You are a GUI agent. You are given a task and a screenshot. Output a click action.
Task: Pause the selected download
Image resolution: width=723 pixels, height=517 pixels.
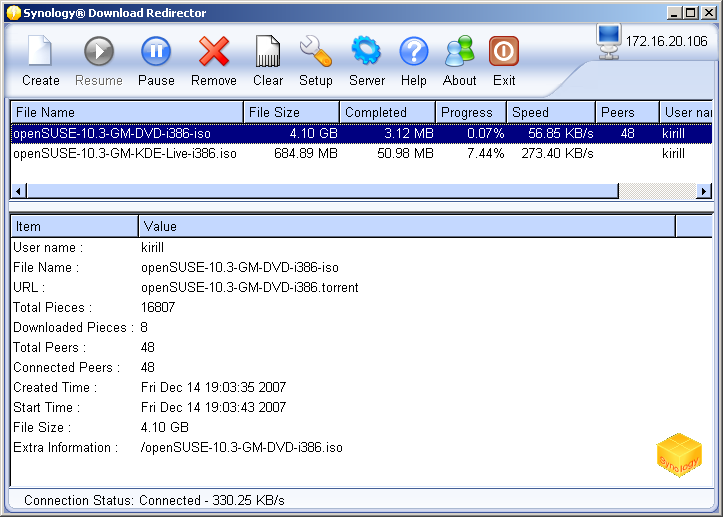tap(156, 51)
